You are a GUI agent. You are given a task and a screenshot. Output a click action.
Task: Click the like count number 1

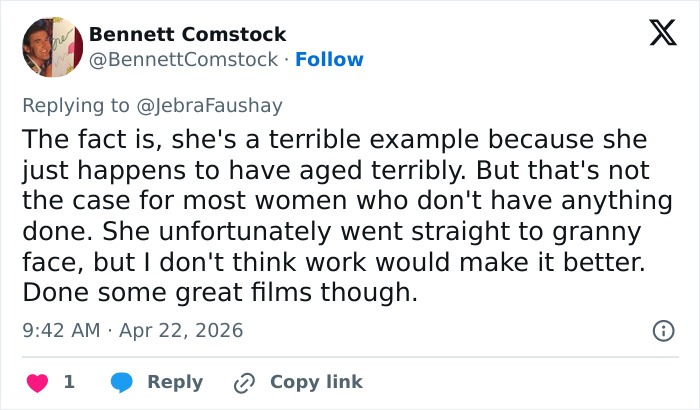click(x=69, y=382)
